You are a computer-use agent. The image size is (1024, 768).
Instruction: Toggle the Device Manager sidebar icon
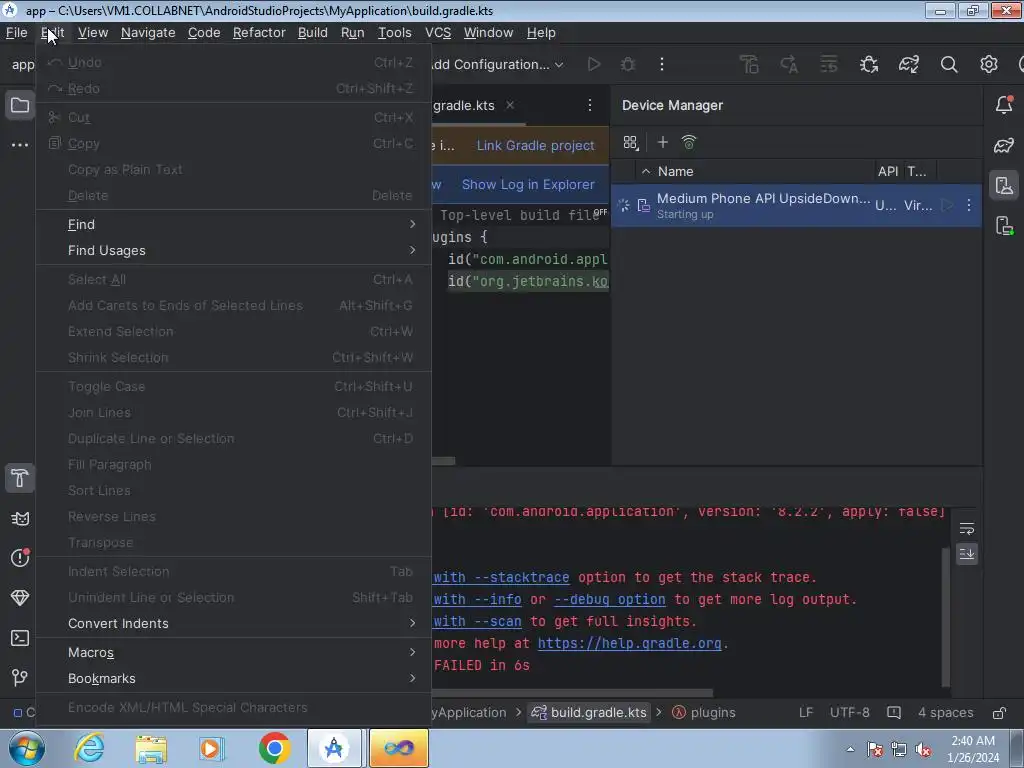[x=1004, y=185]
